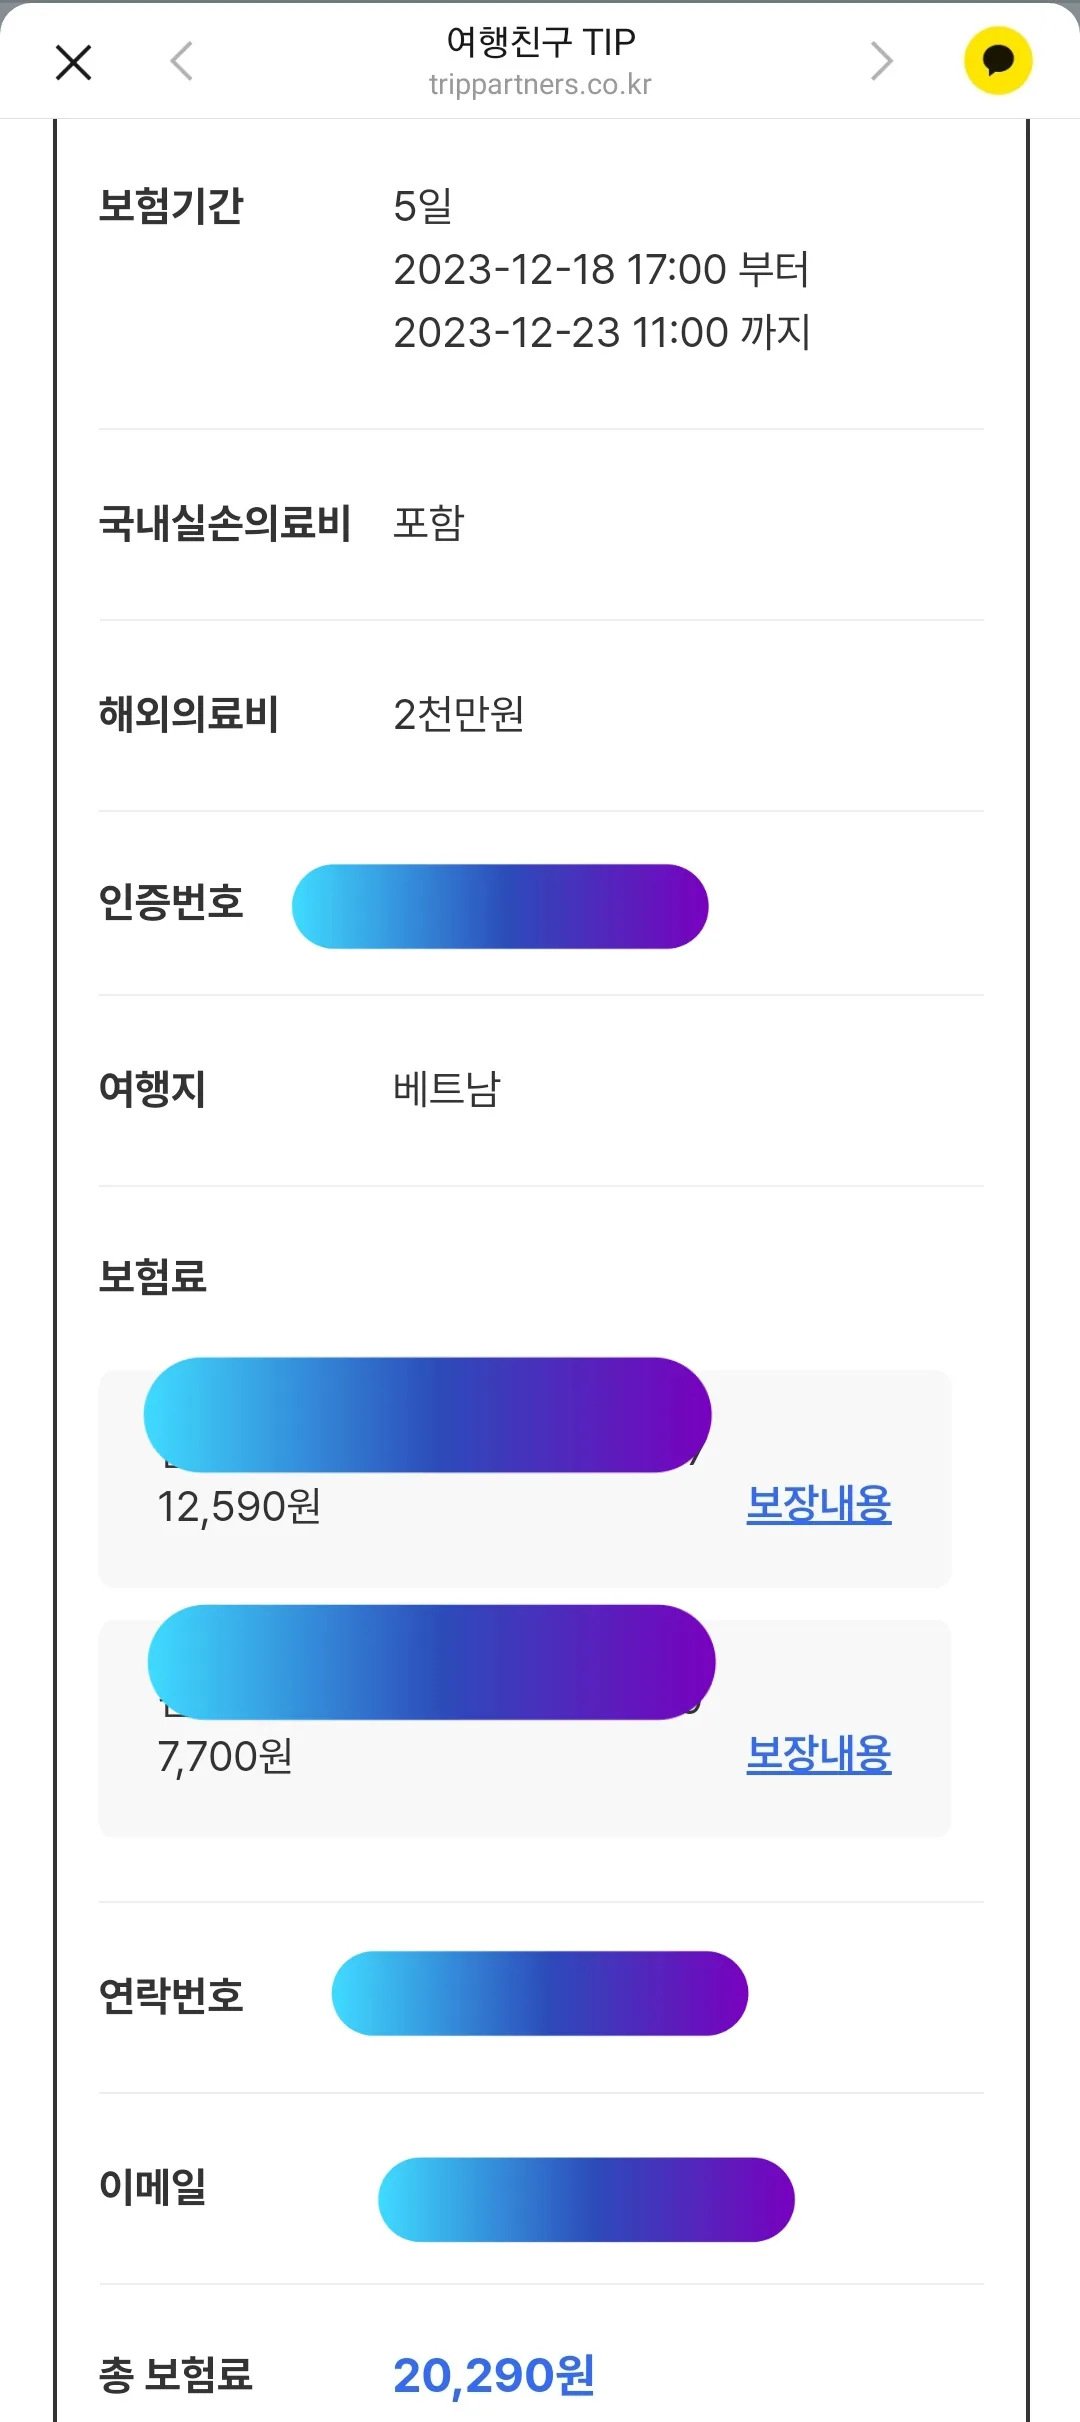
Task: Tap the 여행지 베트남 value
Action: pos(446,1089)
